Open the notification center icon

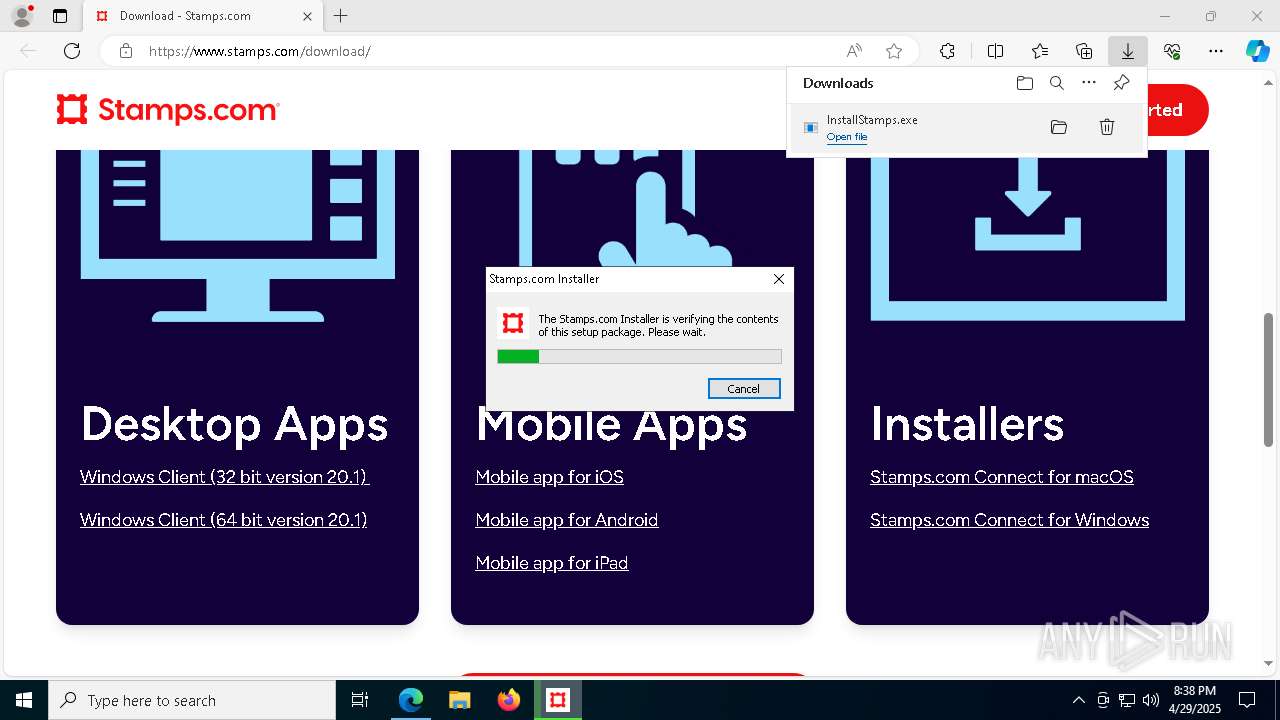click(x=1247, y=700)
